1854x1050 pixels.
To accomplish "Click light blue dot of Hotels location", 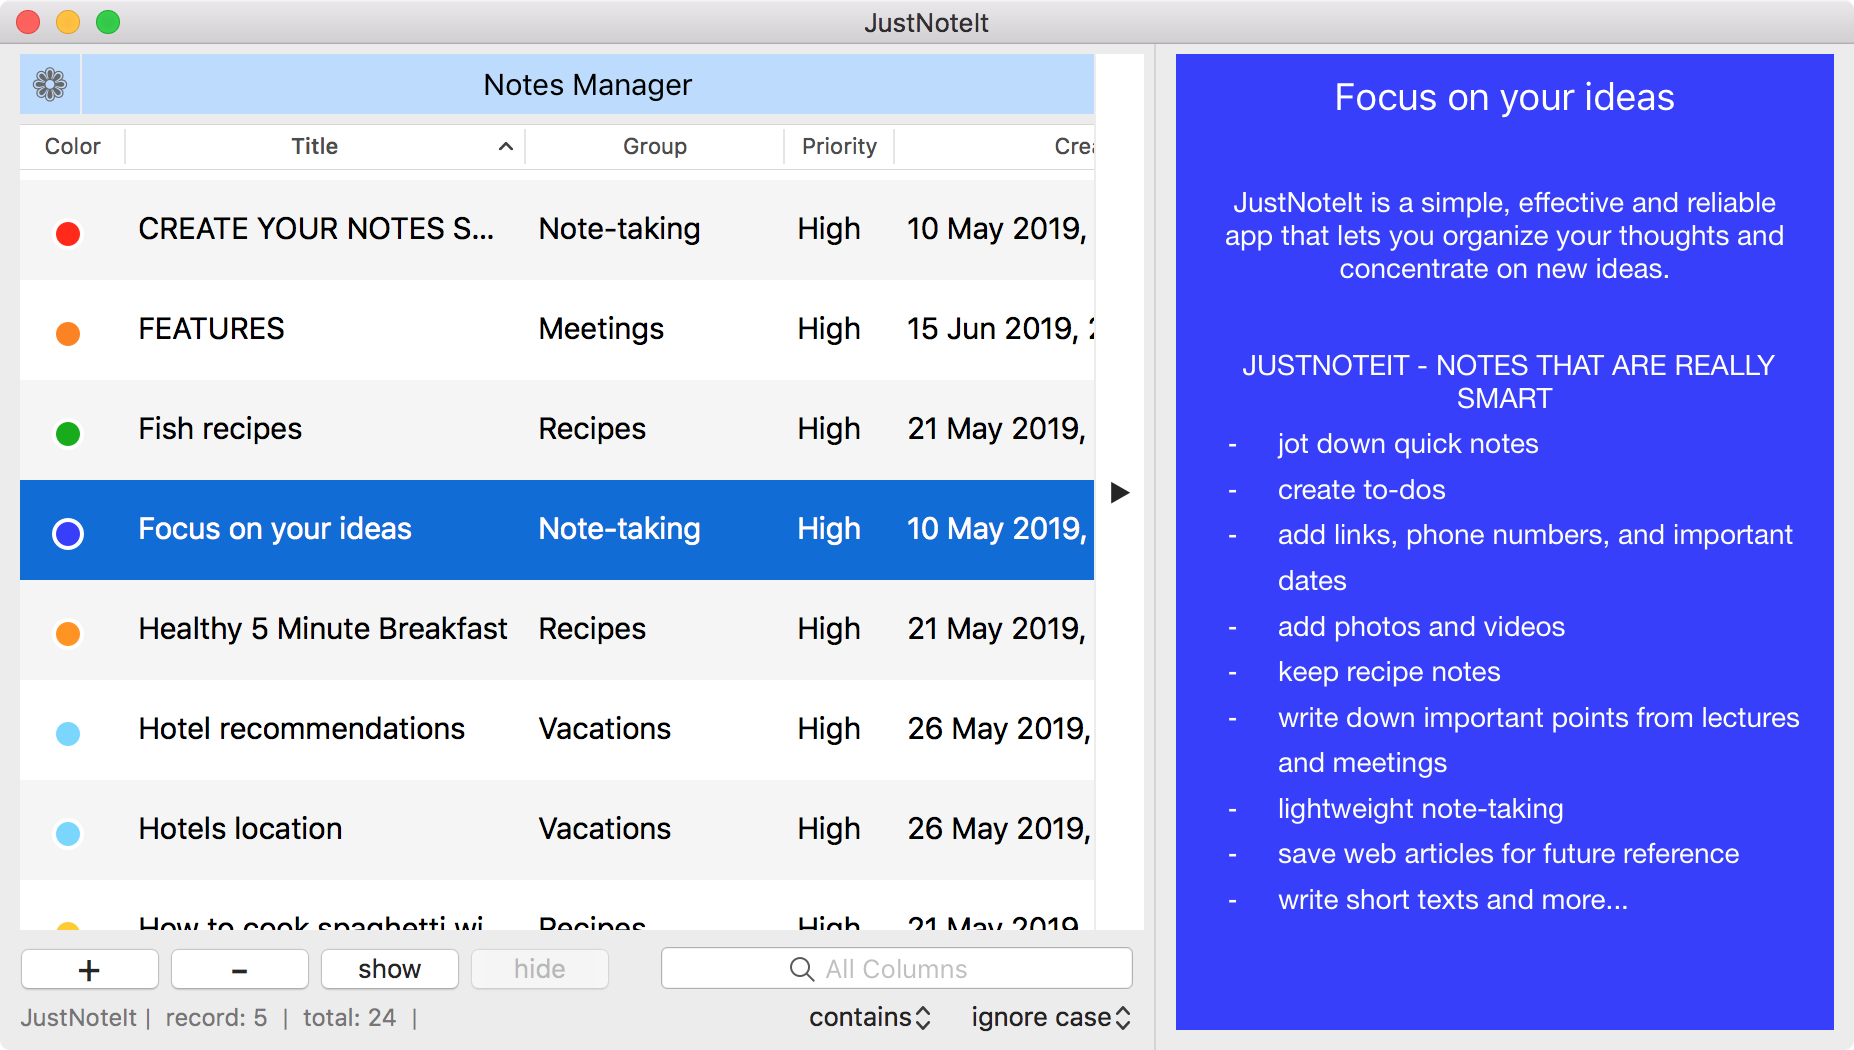I will [68, 833].
